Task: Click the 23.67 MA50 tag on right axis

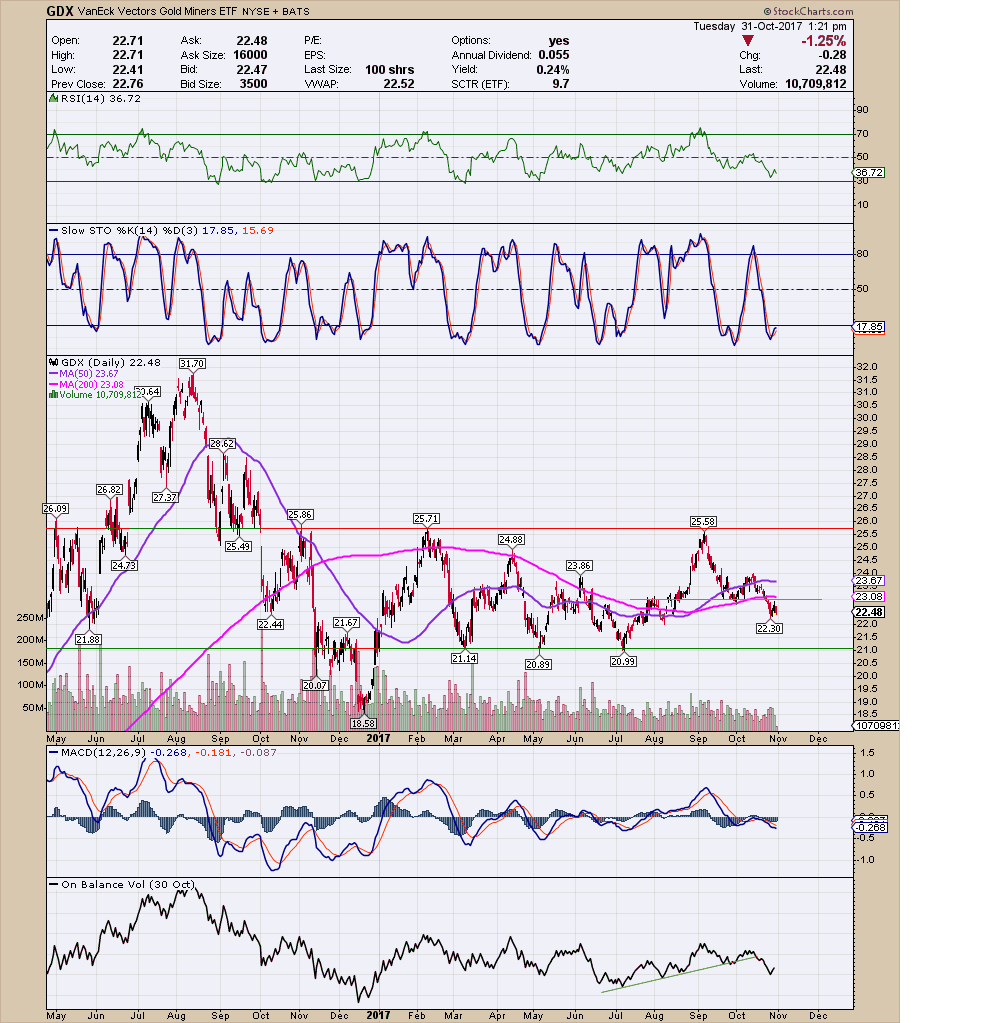Action: 869,581
